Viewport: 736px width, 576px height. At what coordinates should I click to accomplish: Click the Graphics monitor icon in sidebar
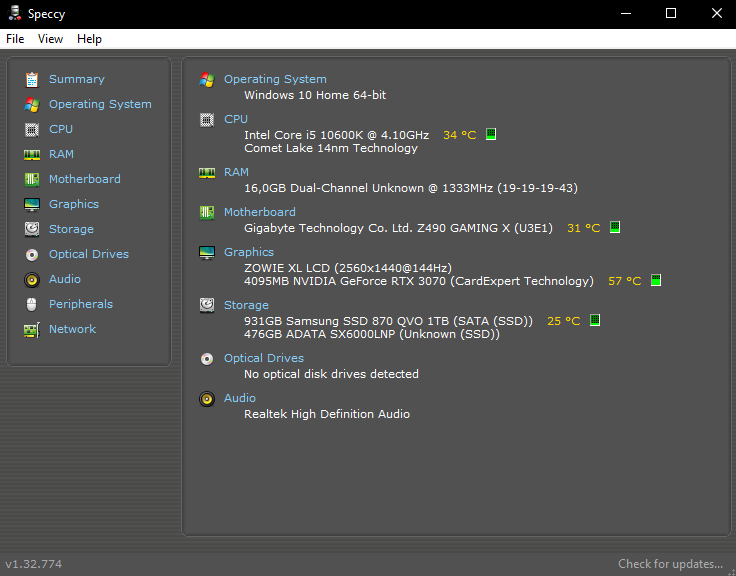32,204
